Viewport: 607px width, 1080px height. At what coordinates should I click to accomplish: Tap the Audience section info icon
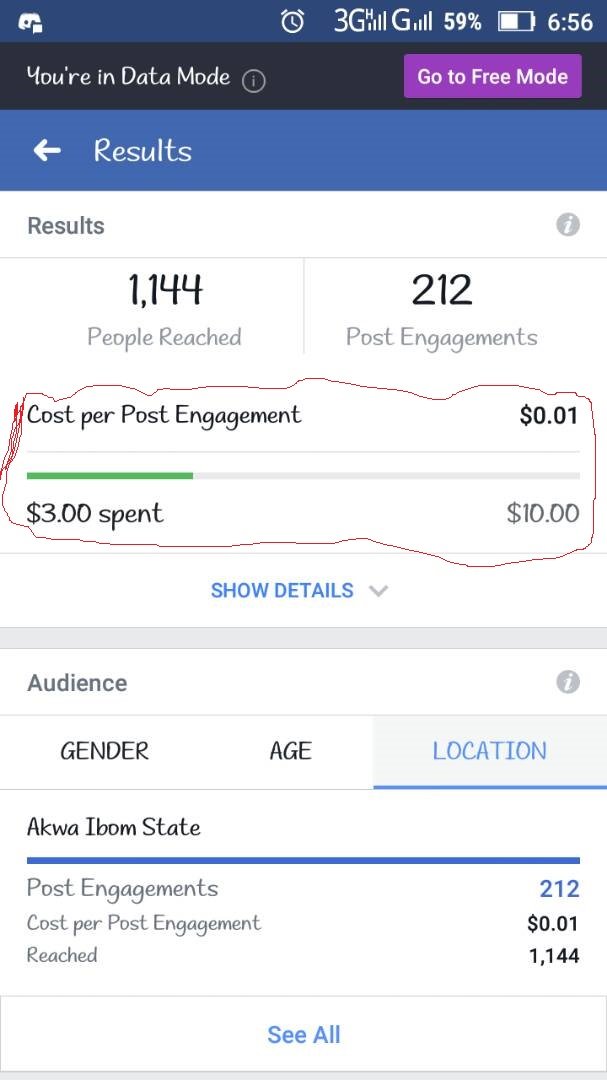click(568, 682)
